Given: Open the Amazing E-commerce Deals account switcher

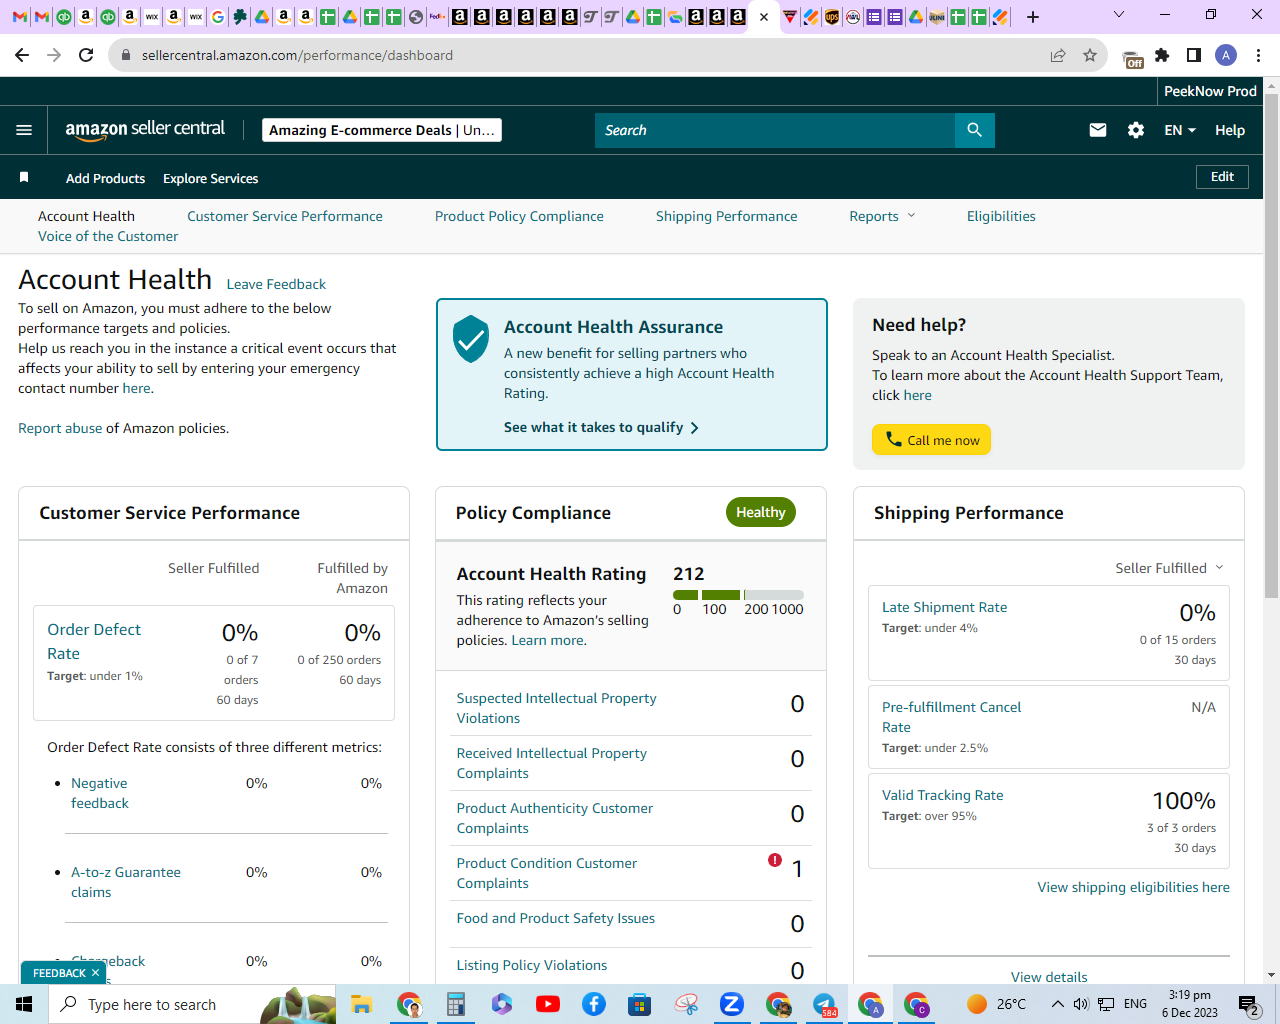Looking at the screenshot, I should point(382,130).
